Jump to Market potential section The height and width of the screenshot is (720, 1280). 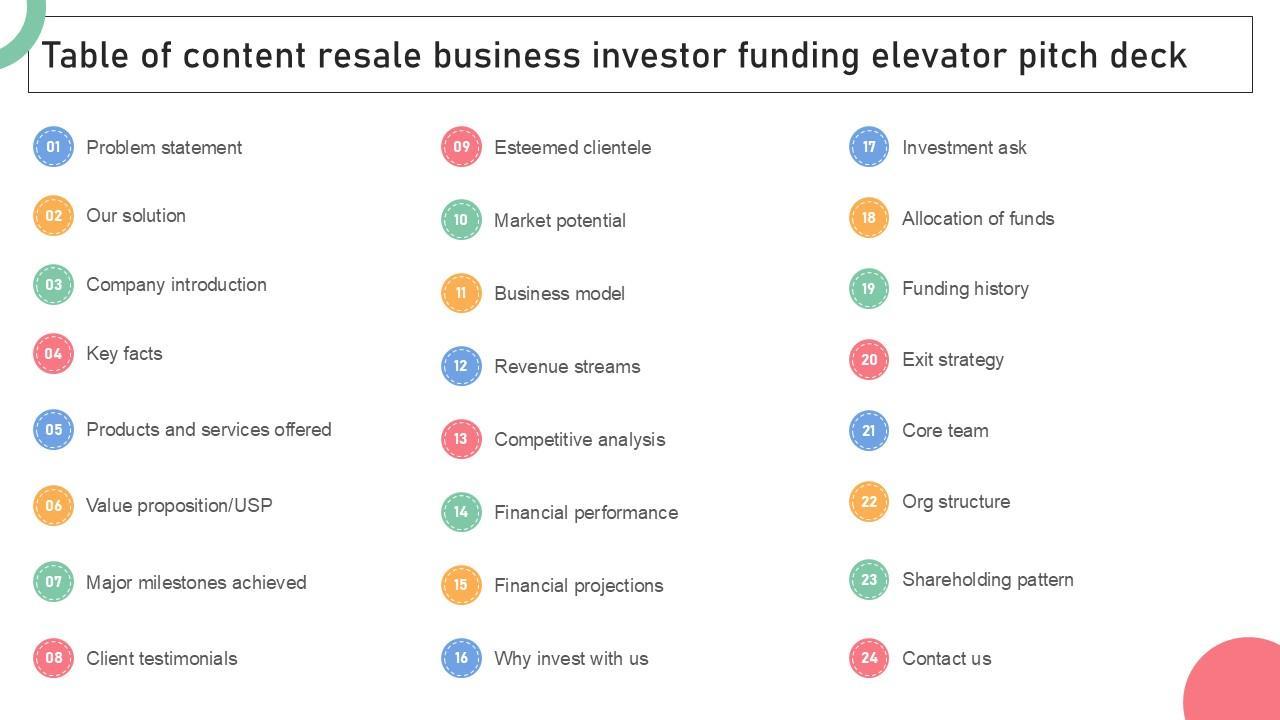[559, 221]
